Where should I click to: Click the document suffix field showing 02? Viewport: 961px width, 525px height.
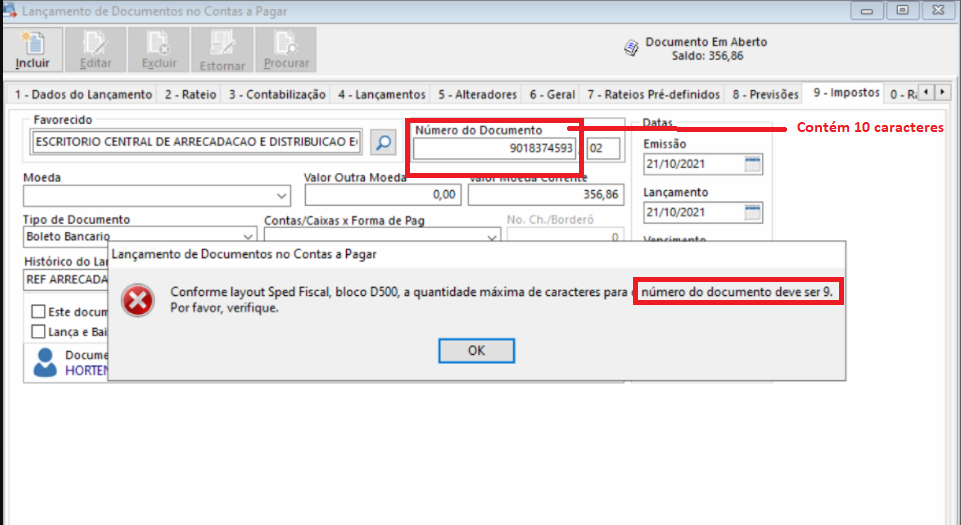pos(603,148)
